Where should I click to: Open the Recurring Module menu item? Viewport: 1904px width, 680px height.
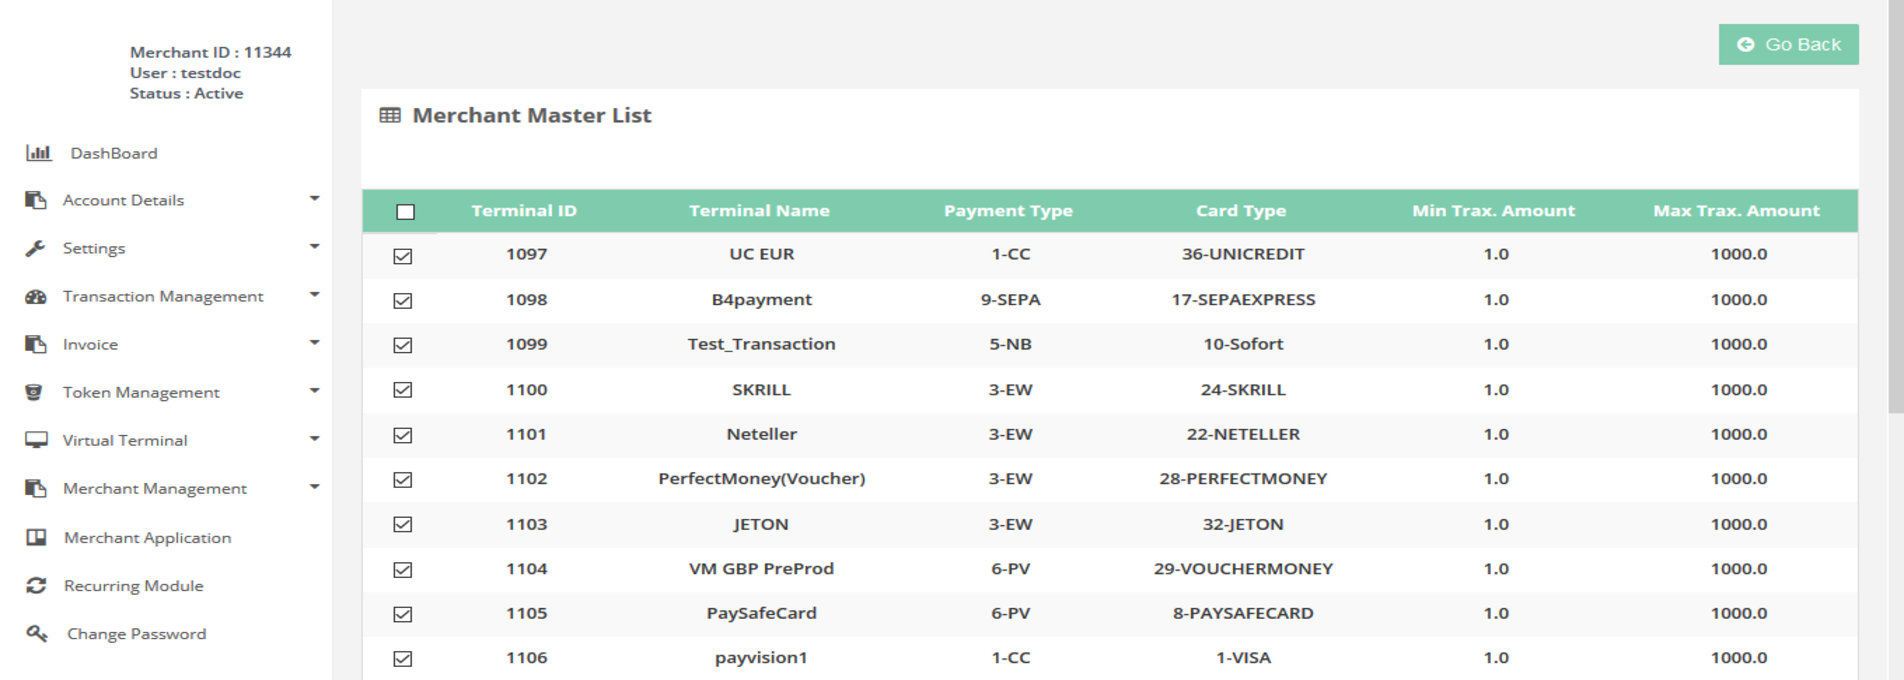133,586
